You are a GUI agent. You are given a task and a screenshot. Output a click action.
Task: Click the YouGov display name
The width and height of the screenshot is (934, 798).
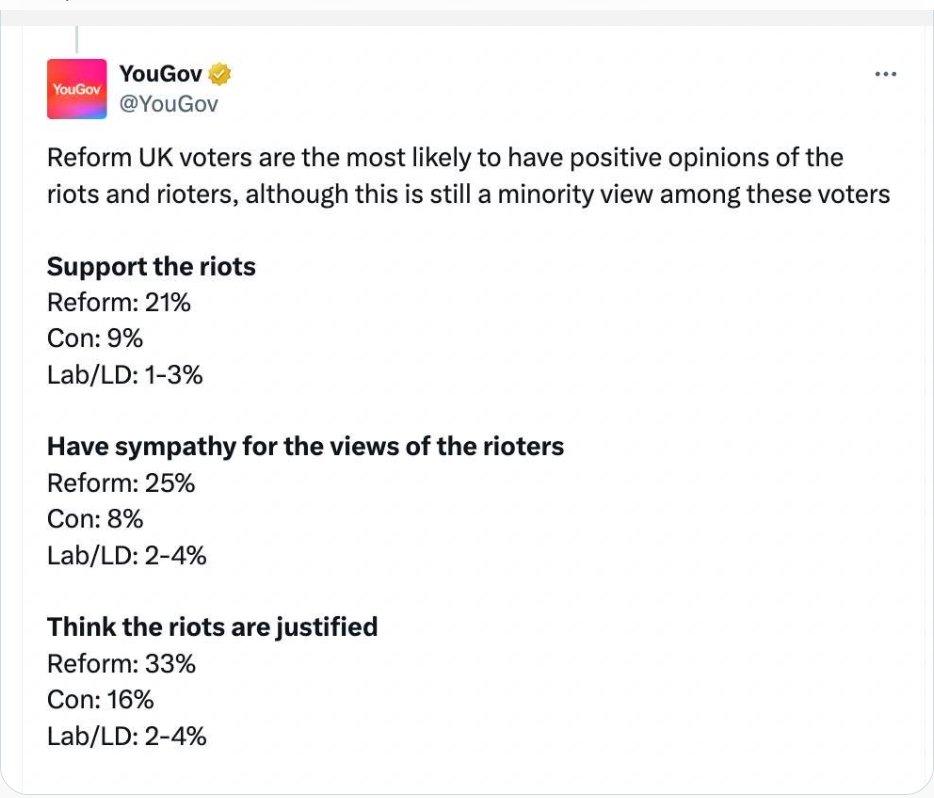161,74
